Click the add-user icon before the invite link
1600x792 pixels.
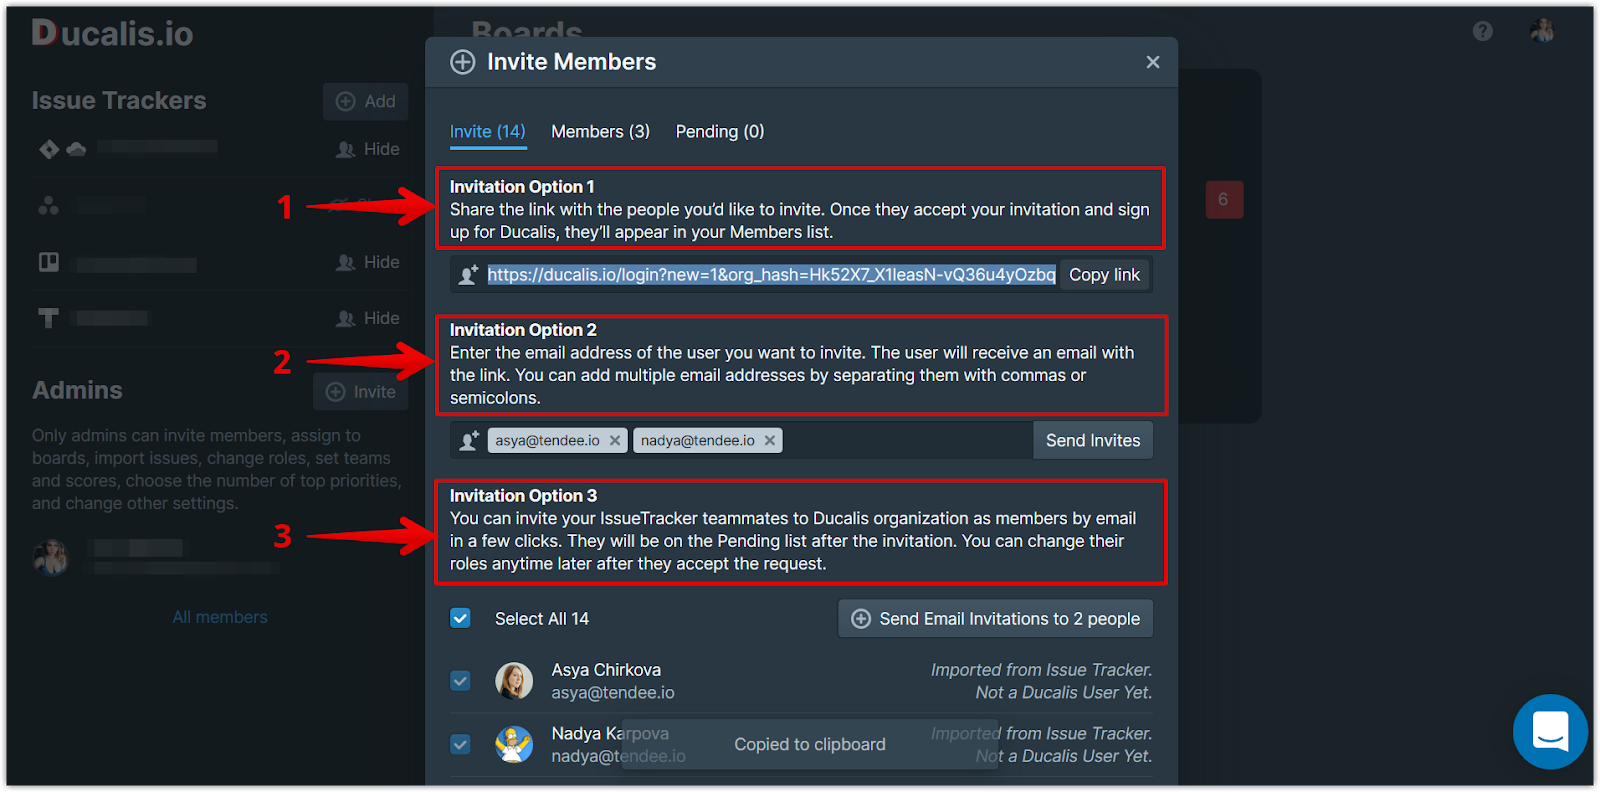point(468,275)
